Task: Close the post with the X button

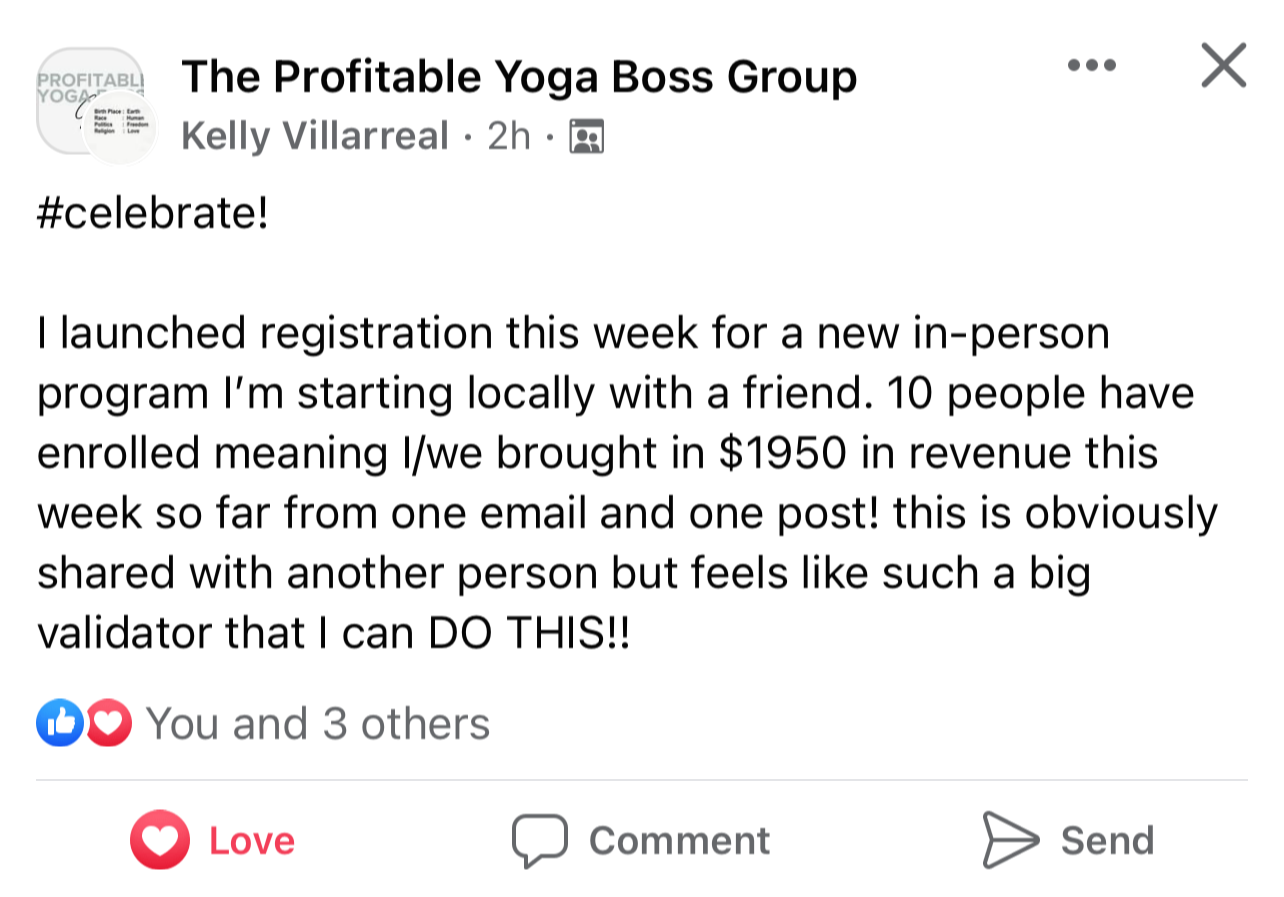Action: click(1222, 67)
